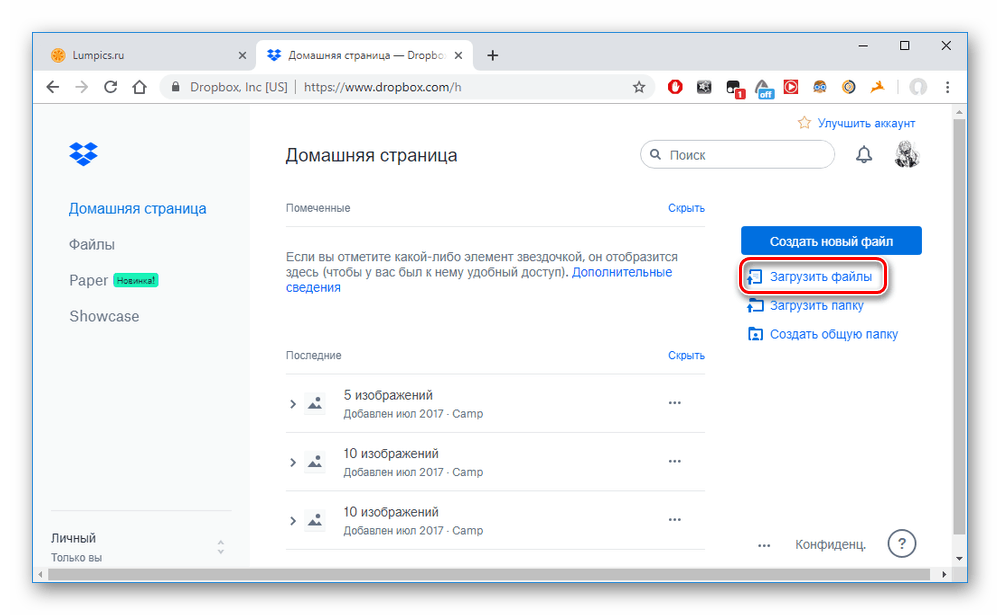Click the horizontal scrollbar at the bottom

pyautogui.click(x=489, y=574)
